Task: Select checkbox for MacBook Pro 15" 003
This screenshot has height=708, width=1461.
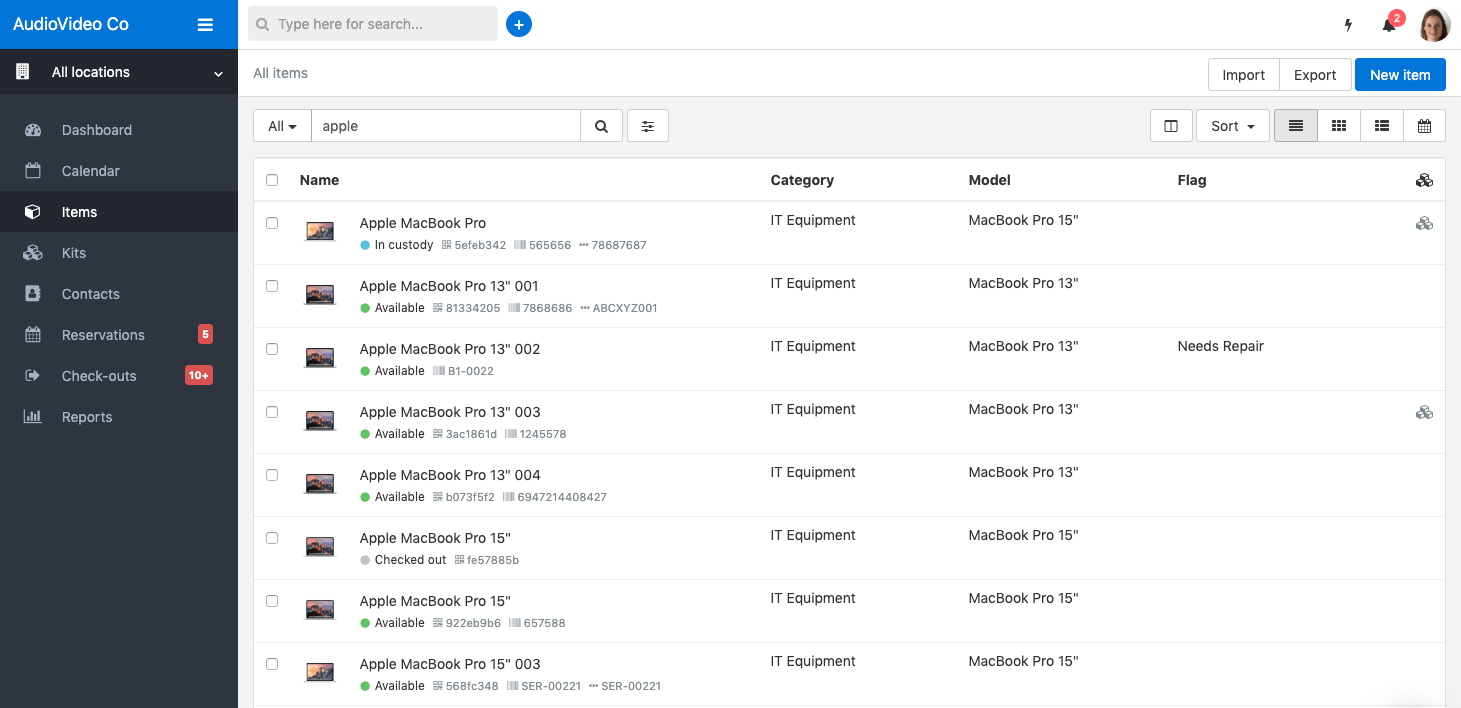Action: pyautogui.click(x=272, y=664)
